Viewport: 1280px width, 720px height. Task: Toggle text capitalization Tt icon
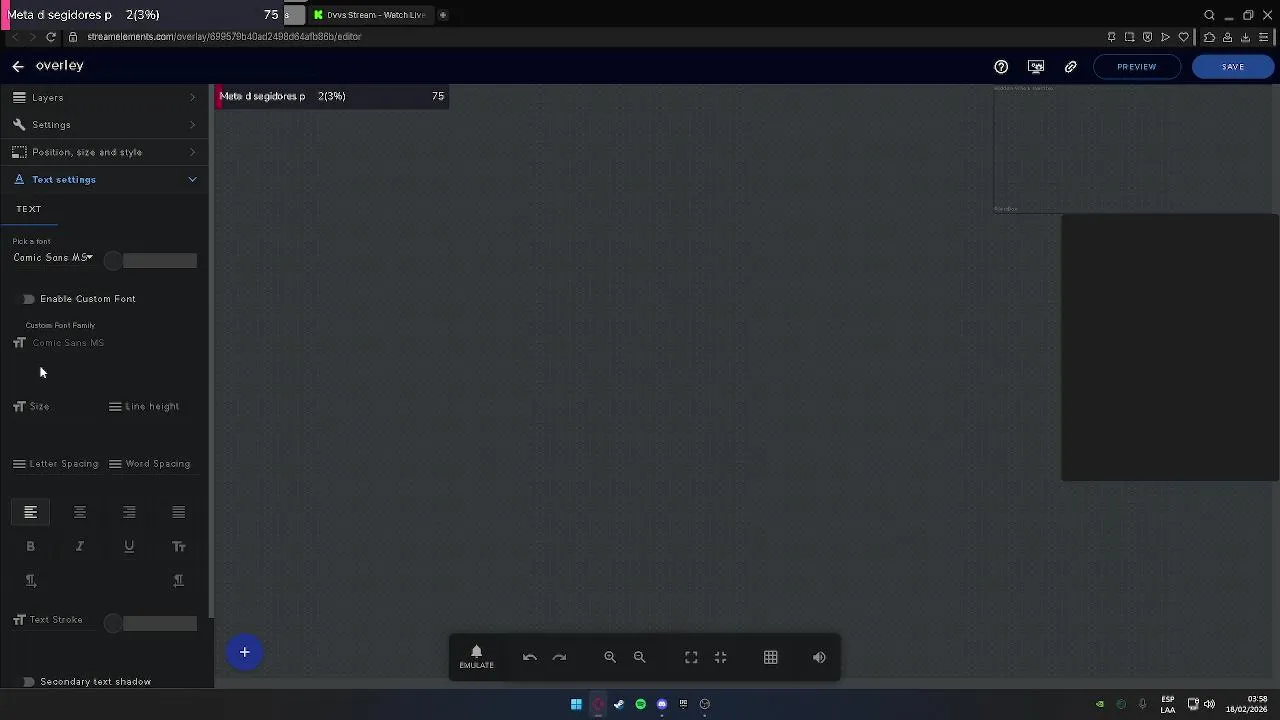[x=179, y=547]
